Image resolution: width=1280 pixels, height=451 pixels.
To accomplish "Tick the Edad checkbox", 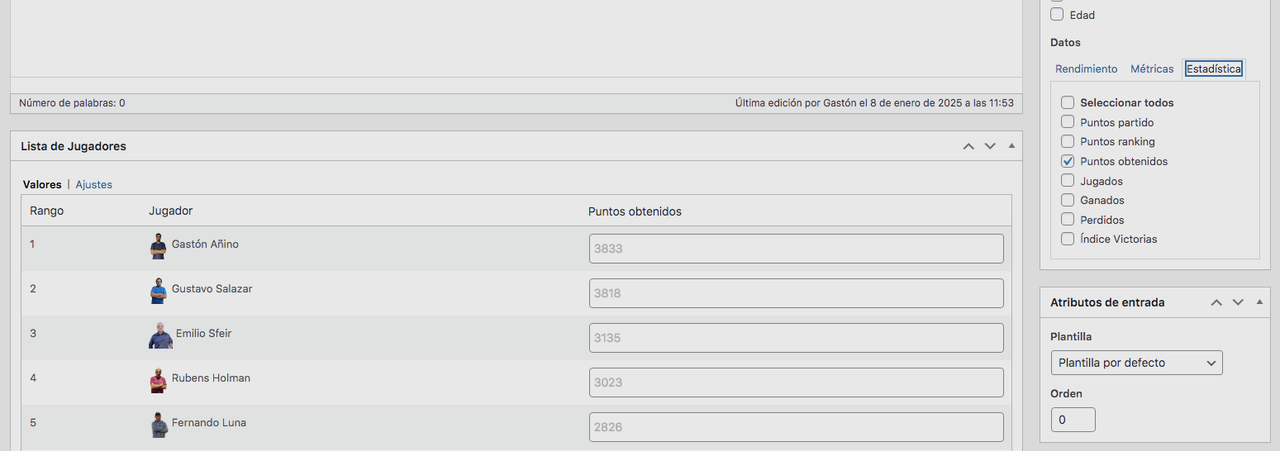I will click(x=1057, y=15).
